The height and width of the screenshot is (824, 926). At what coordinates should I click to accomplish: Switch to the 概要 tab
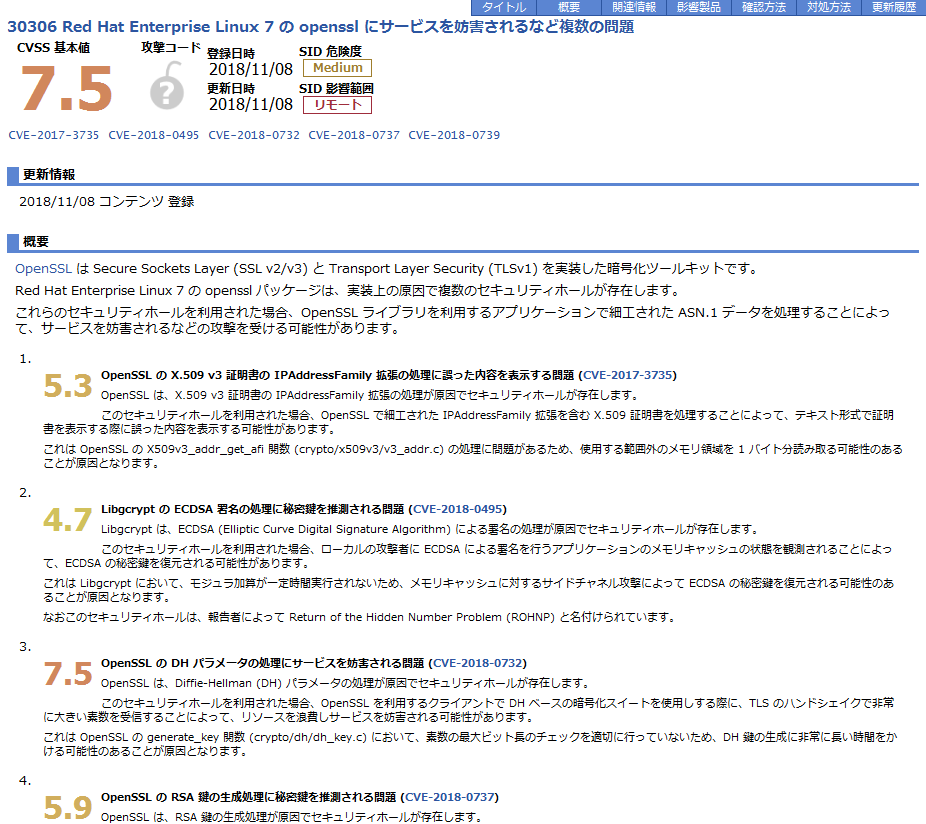tap(569, 7)
